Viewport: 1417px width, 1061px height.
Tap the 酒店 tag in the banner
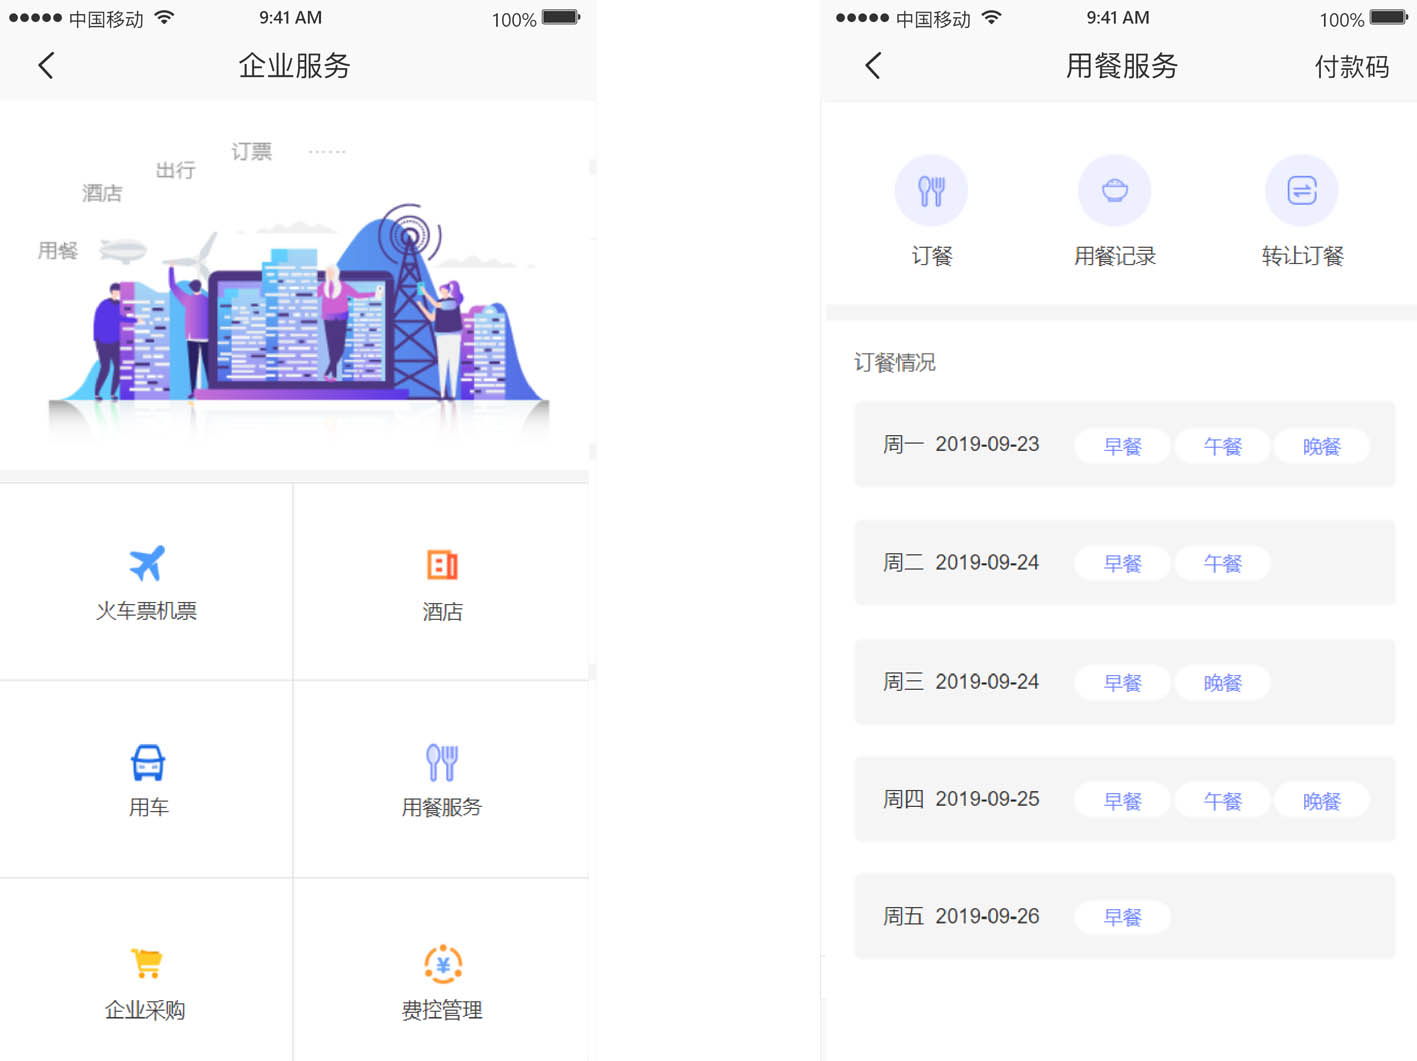pos(102,193)
